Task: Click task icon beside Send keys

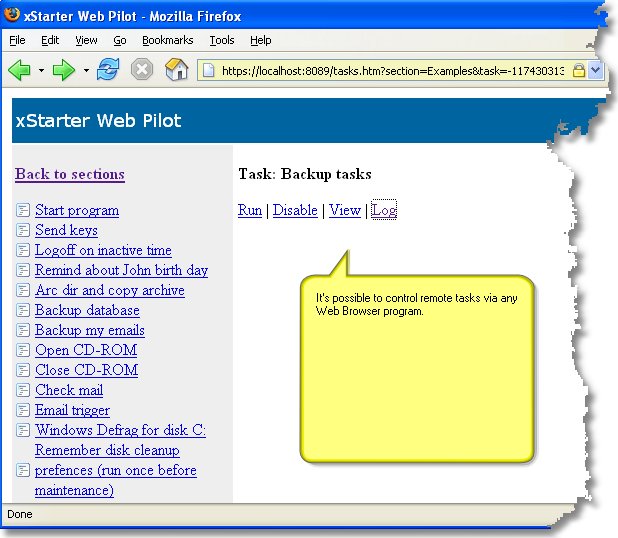Action: point(23,230)
